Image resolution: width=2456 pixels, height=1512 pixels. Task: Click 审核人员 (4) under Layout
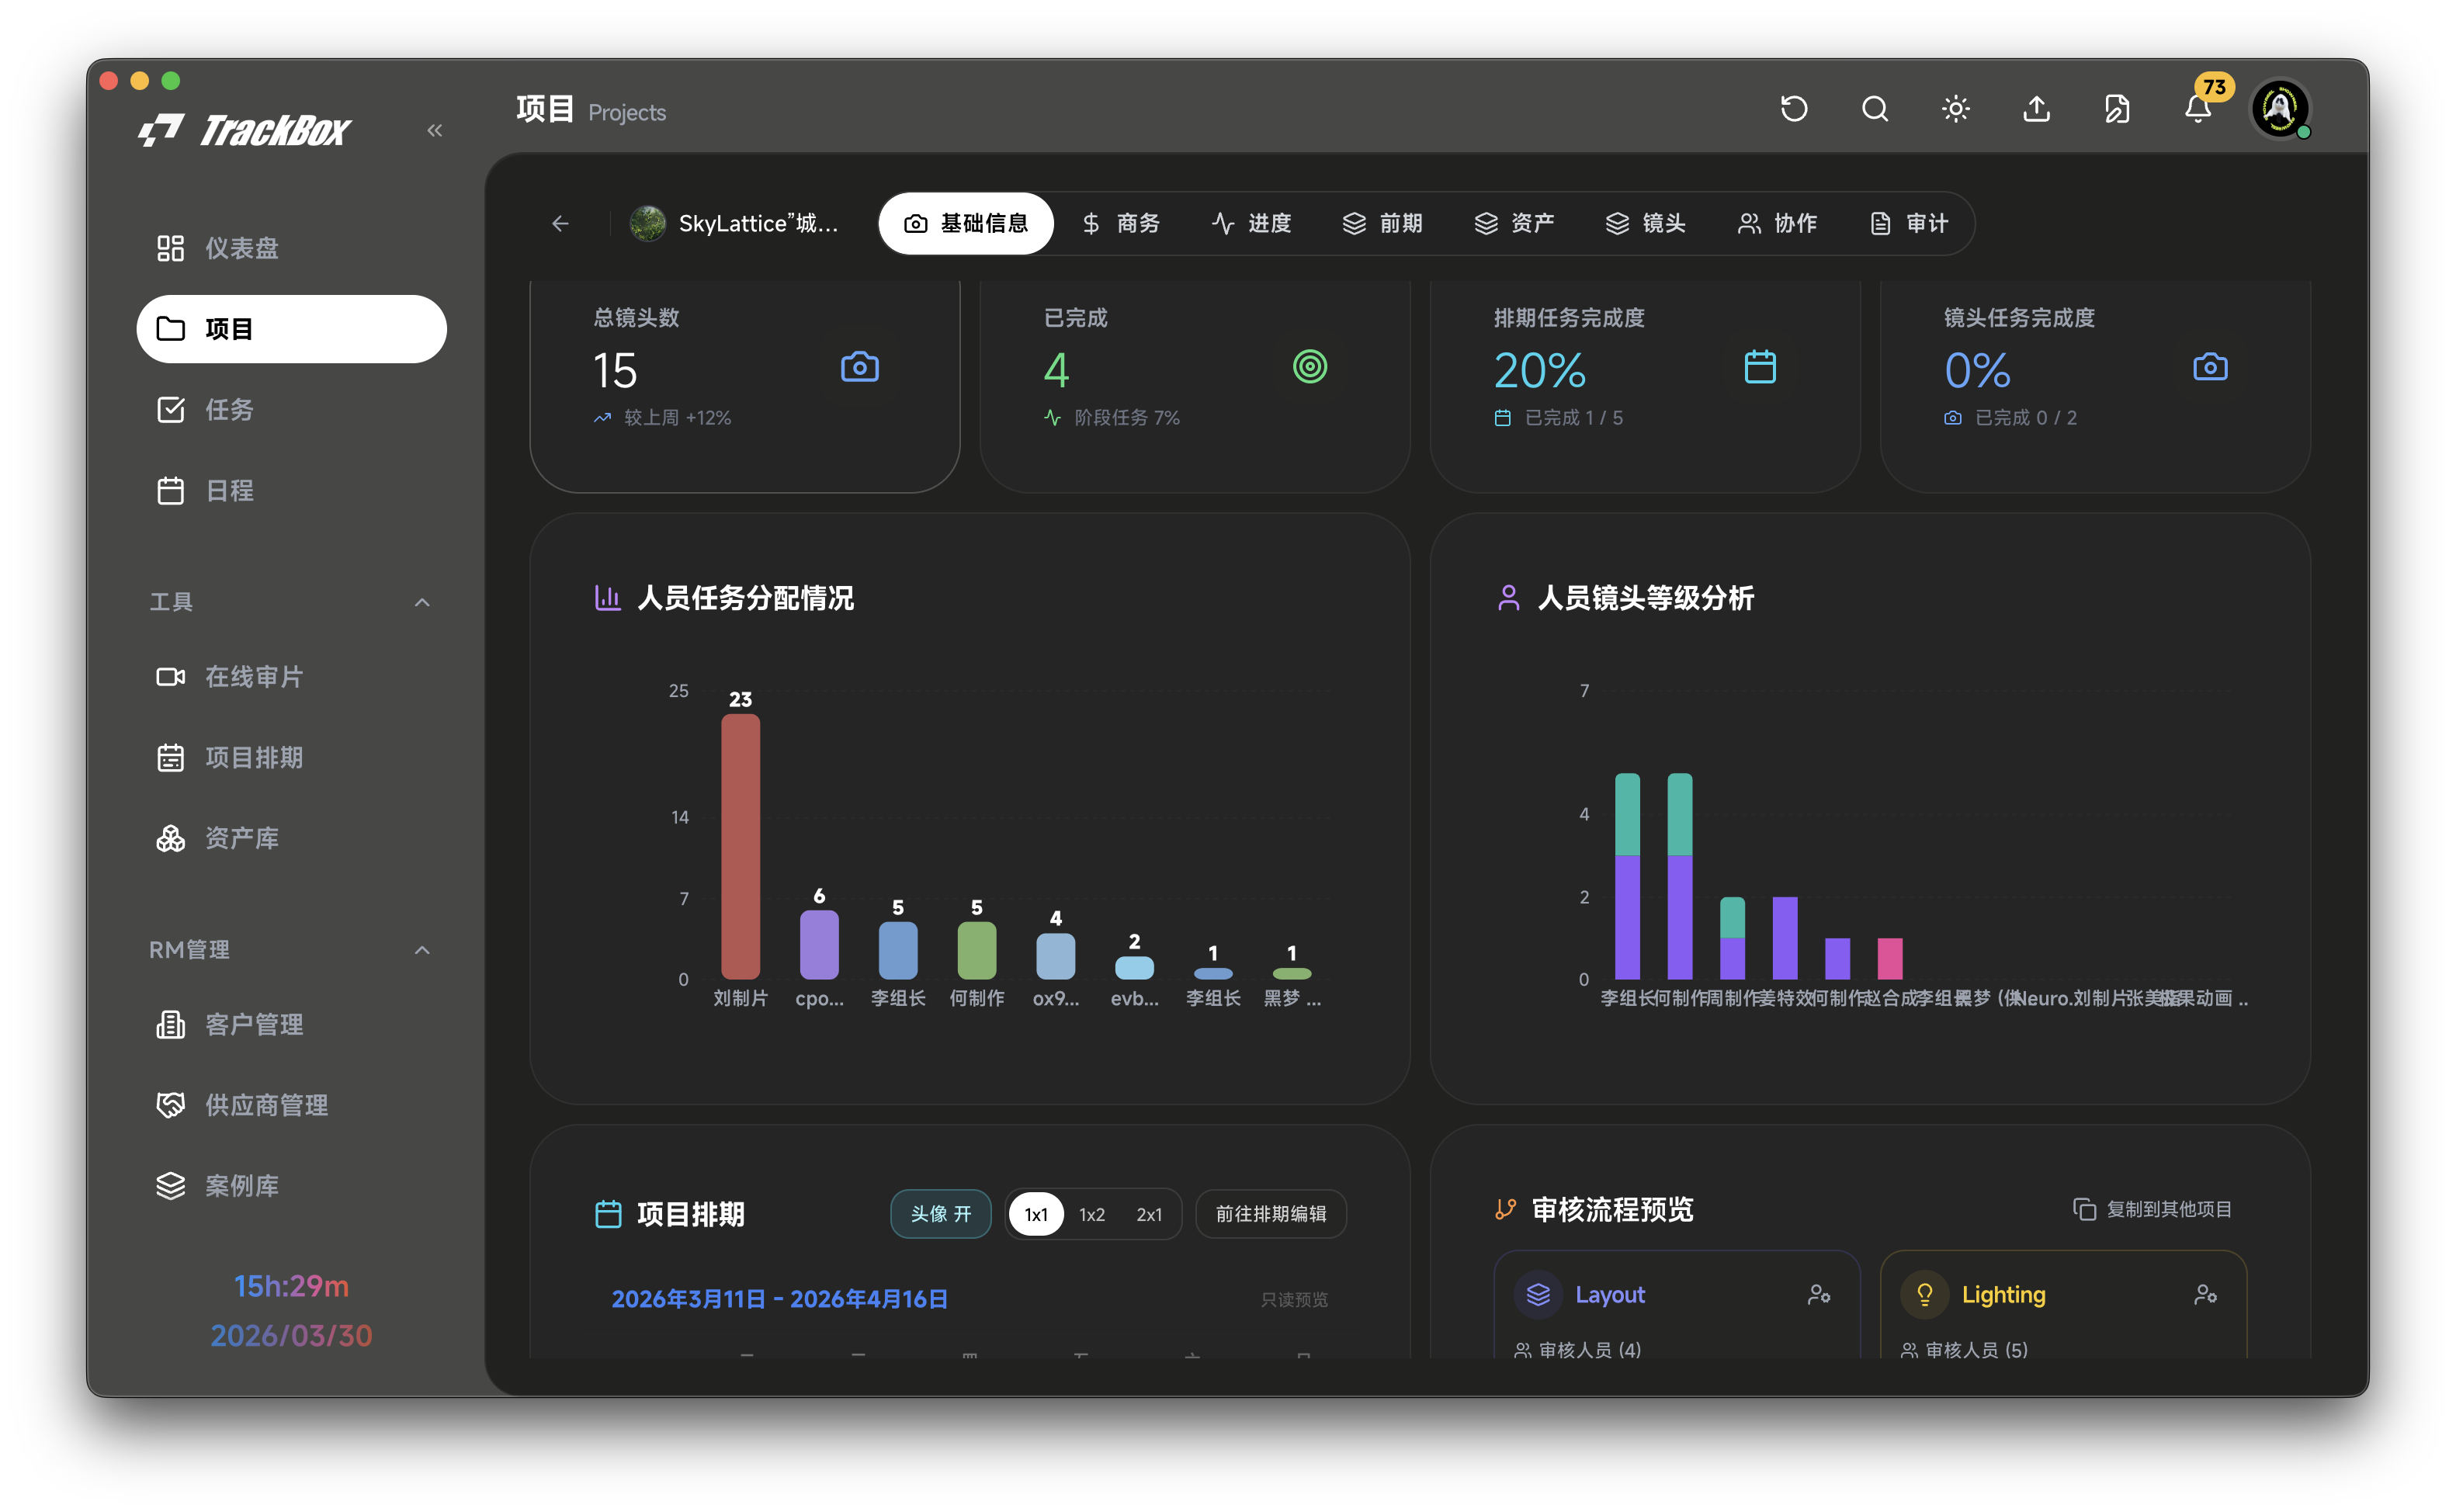coord(1589,1349)
